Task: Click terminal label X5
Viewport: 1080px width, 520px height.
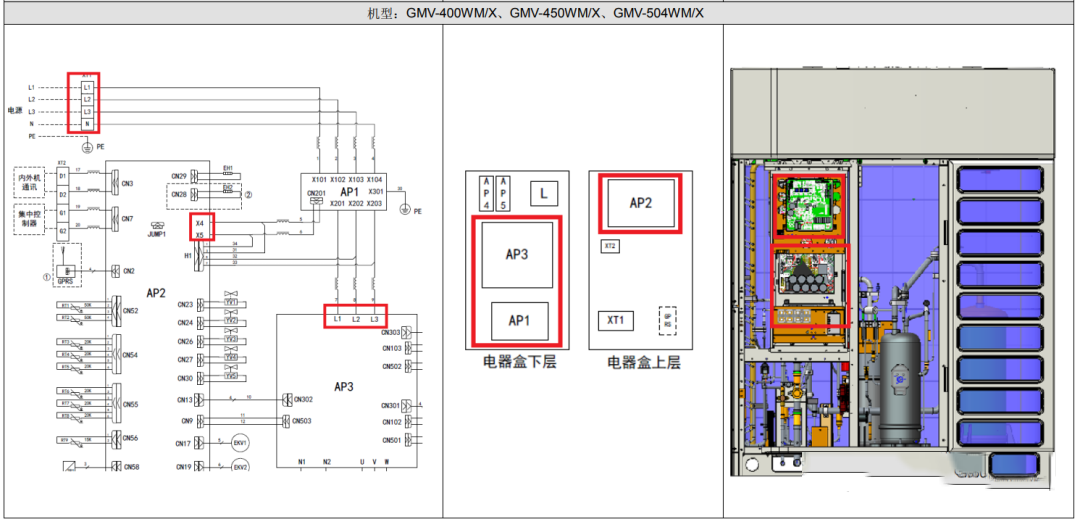Action: click(x=200, y=235)
